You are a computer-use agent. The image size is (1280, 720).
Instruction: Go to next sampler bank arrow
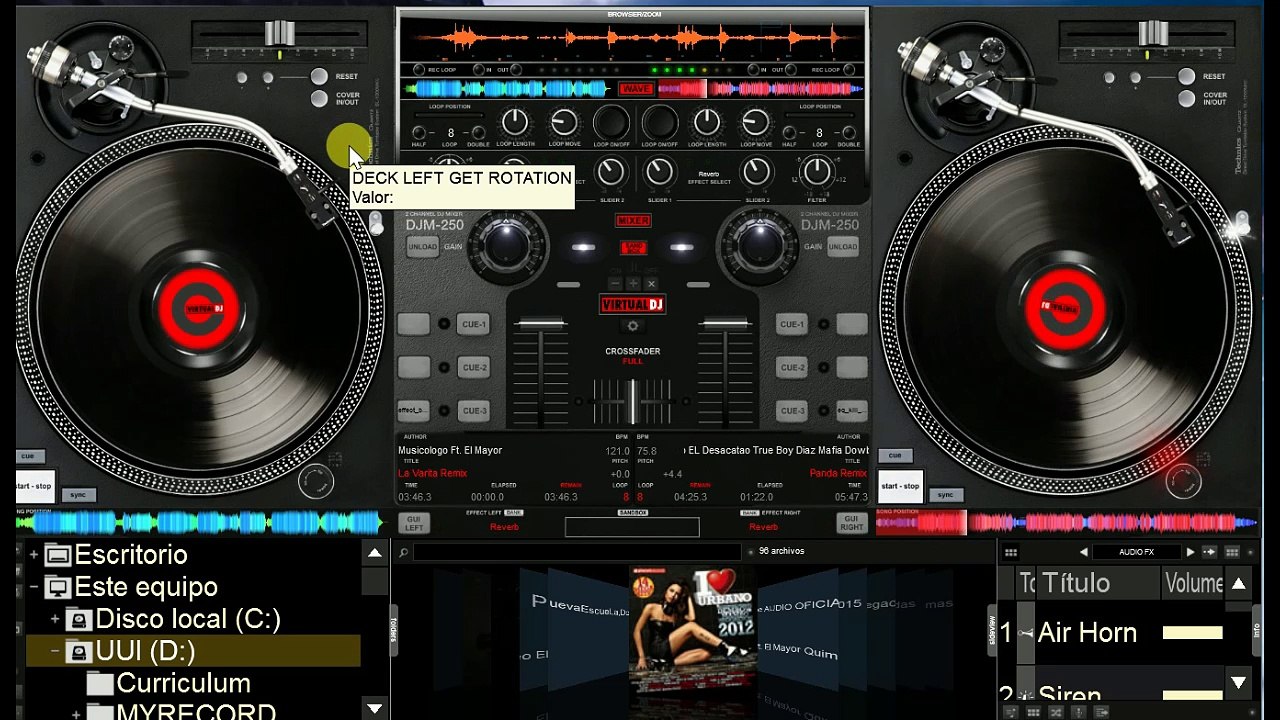click(x=1190, y=552)
